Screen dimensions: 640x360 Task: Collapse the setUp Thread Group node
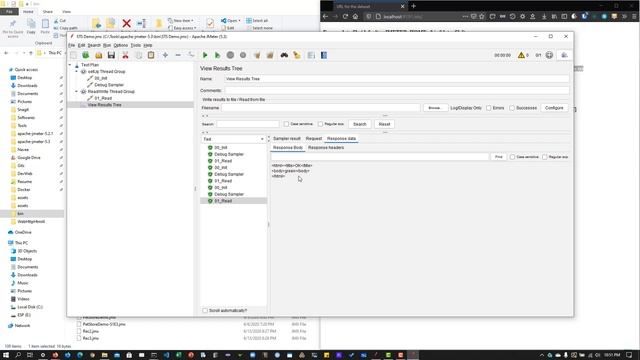[x=76, y=71]
